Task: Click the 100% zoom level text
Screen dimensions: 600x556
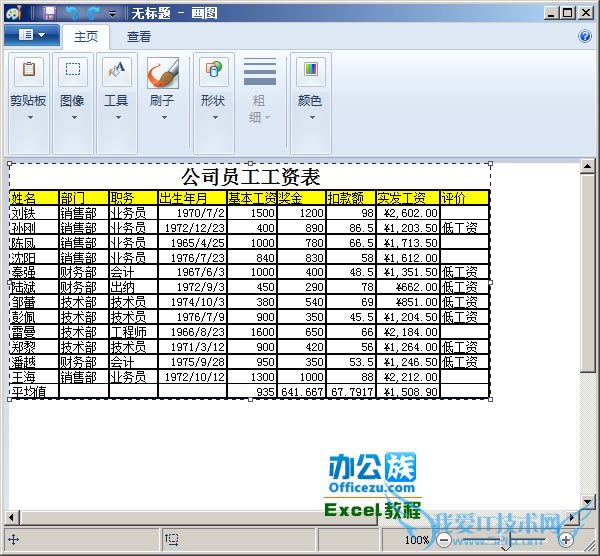Action: click(417, 540)
